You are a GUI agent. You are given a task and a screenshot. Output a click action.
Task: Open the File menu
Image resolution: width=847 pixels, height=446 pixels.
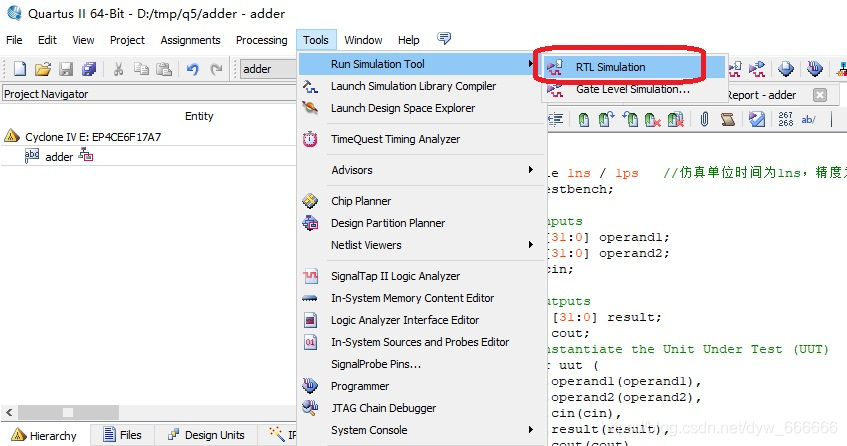[14, 40]
